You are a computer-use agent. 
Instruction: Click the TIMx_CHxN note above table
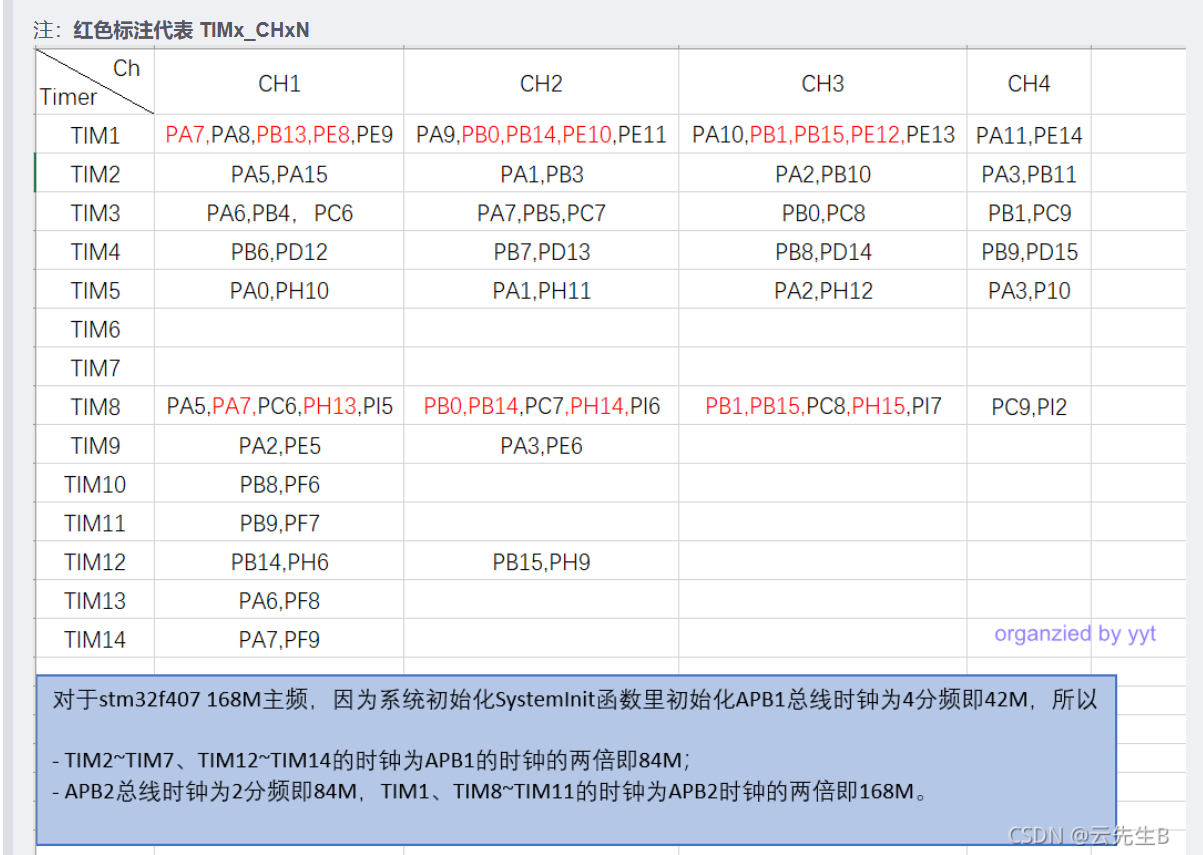coord(172,30)
